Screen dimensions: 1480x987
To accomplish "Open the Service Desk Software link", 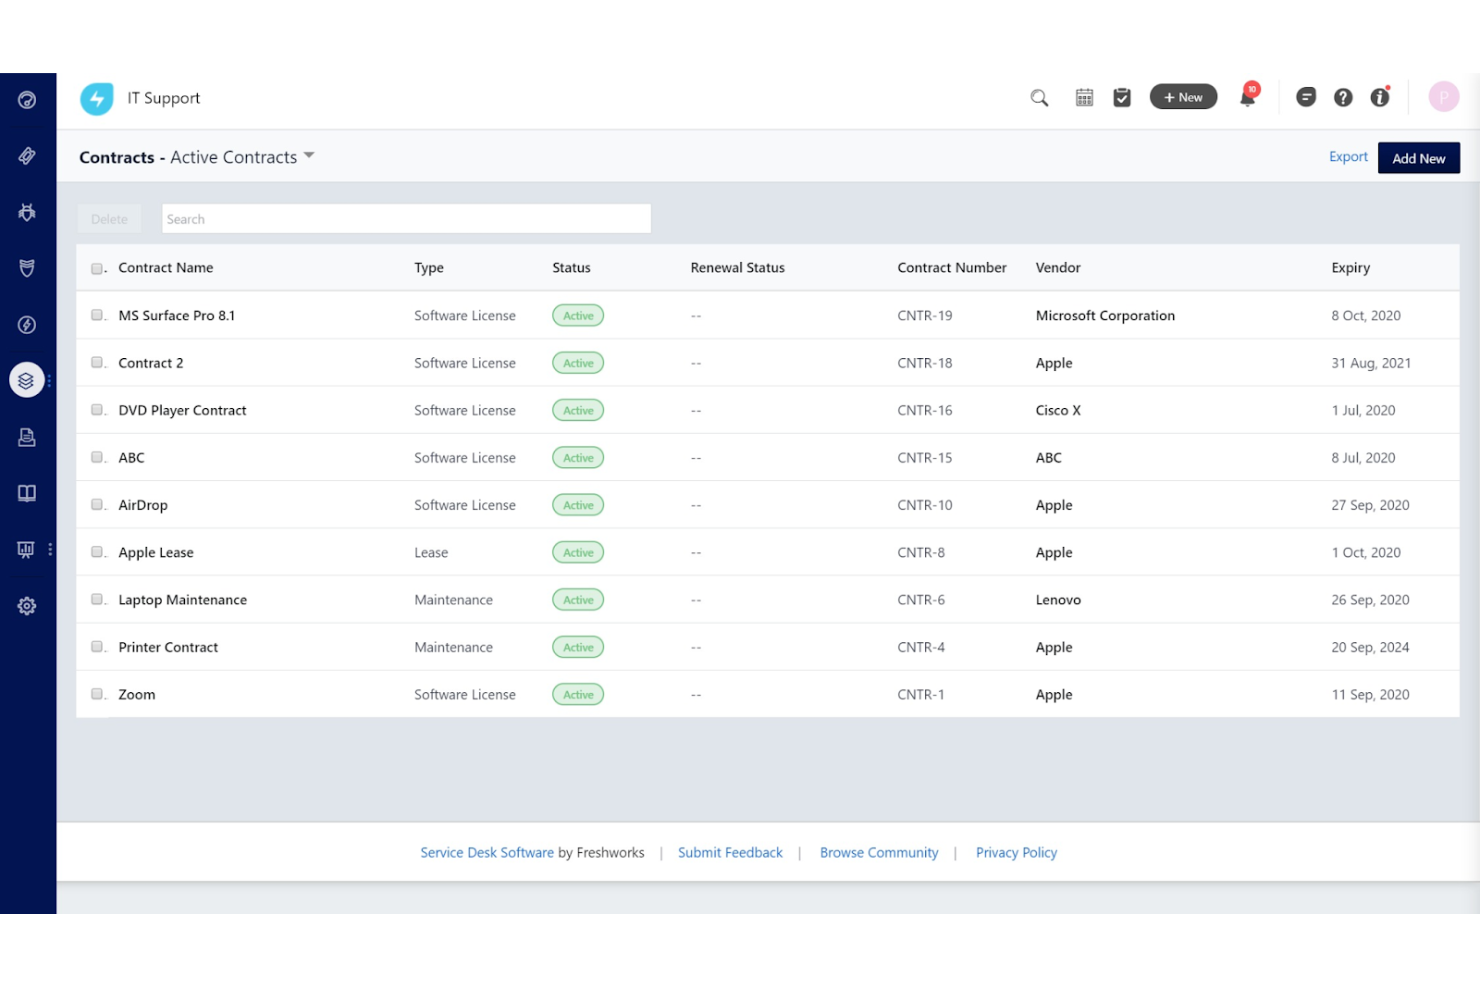I will [x=487, y=853].
